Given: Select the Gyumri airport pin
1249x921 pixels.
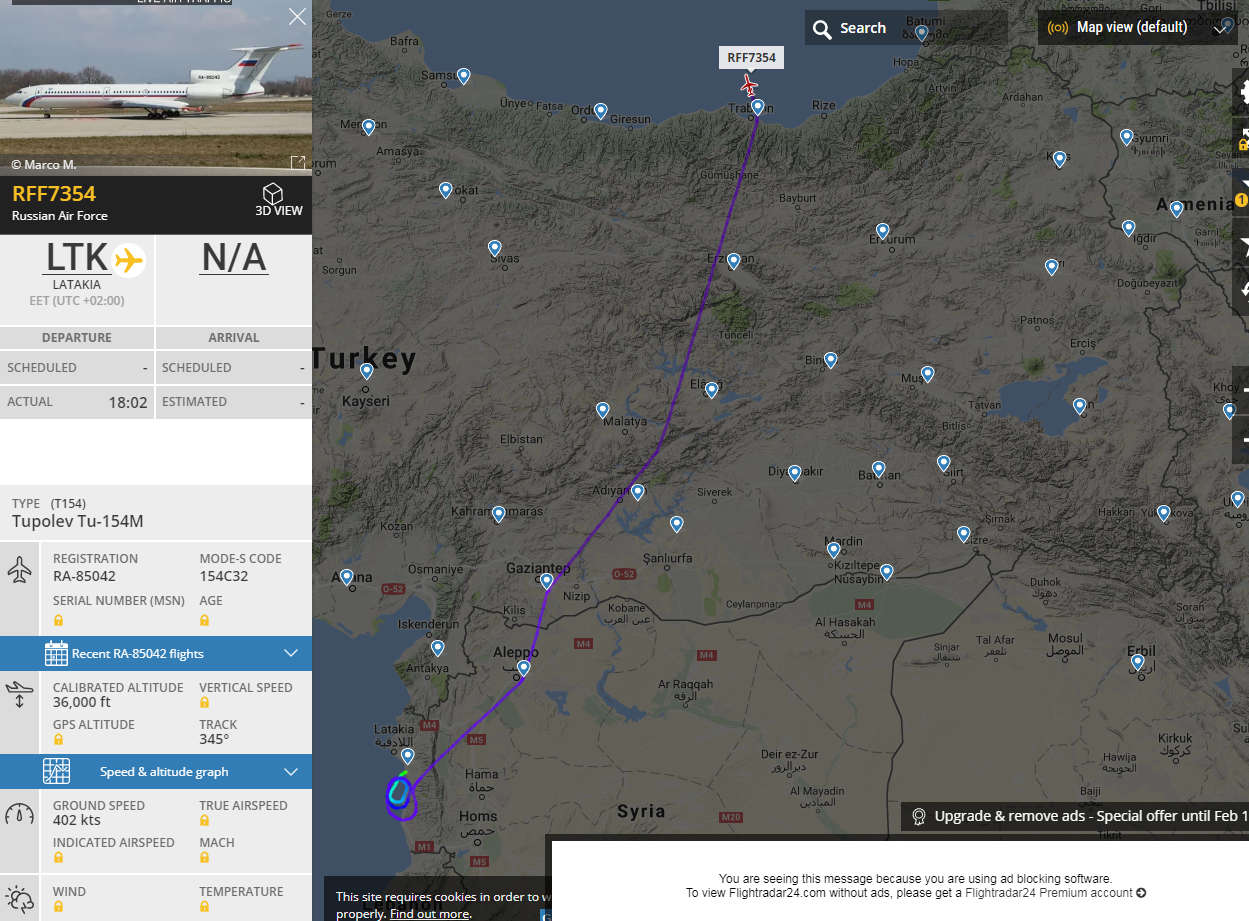Looking at the screenshot, I should point(1126,137).
